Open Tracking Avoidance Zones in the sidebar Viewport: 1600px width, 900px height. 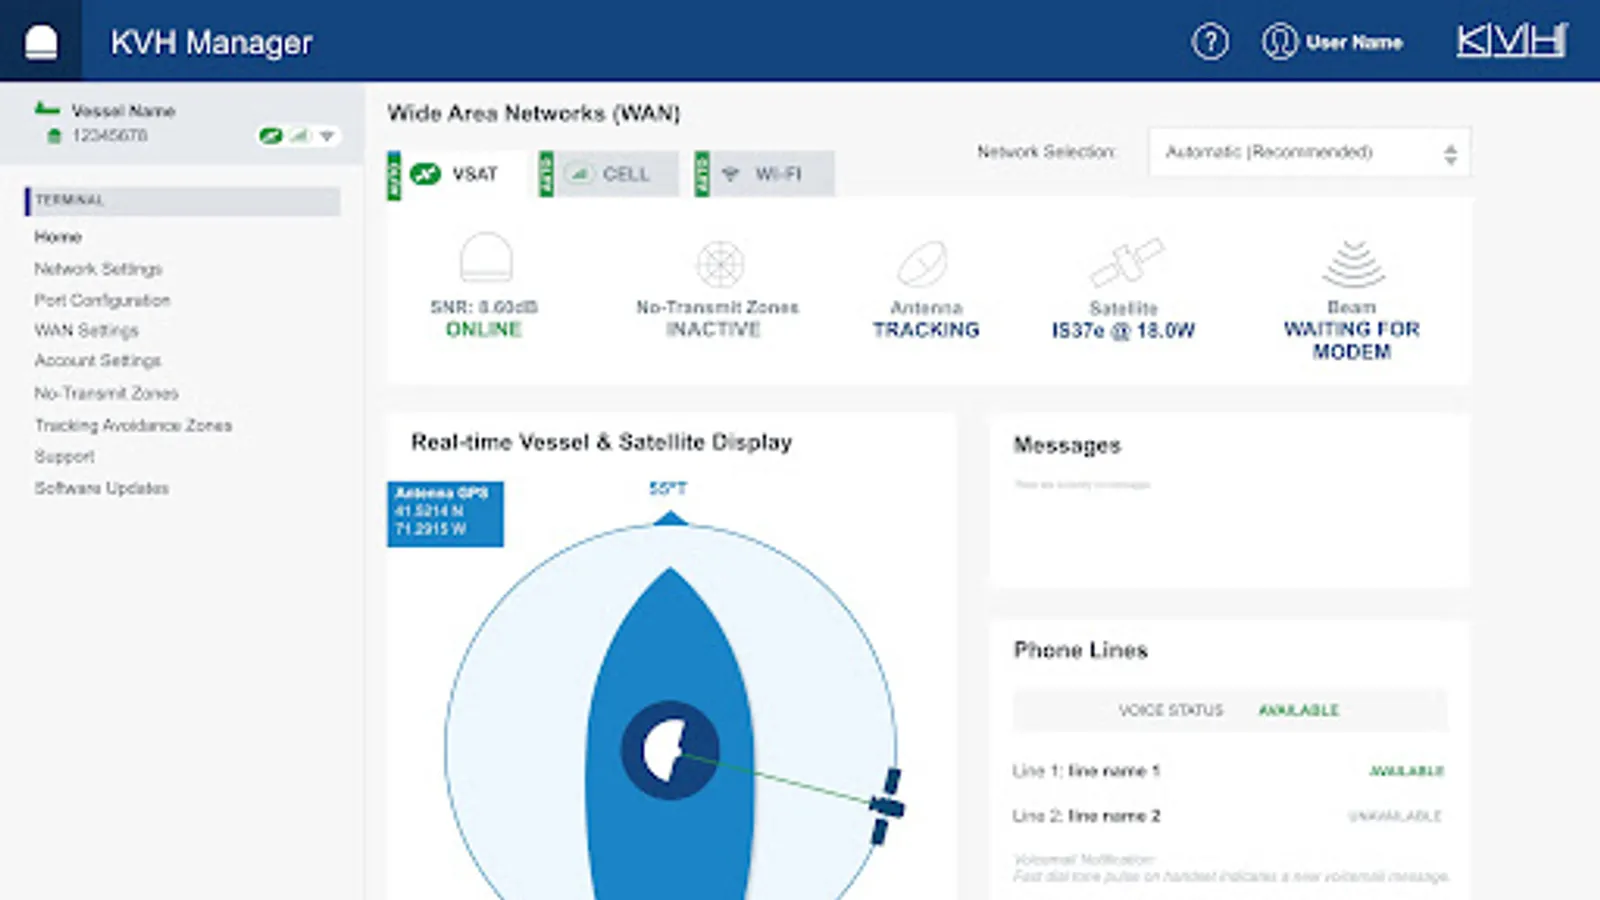133,425
